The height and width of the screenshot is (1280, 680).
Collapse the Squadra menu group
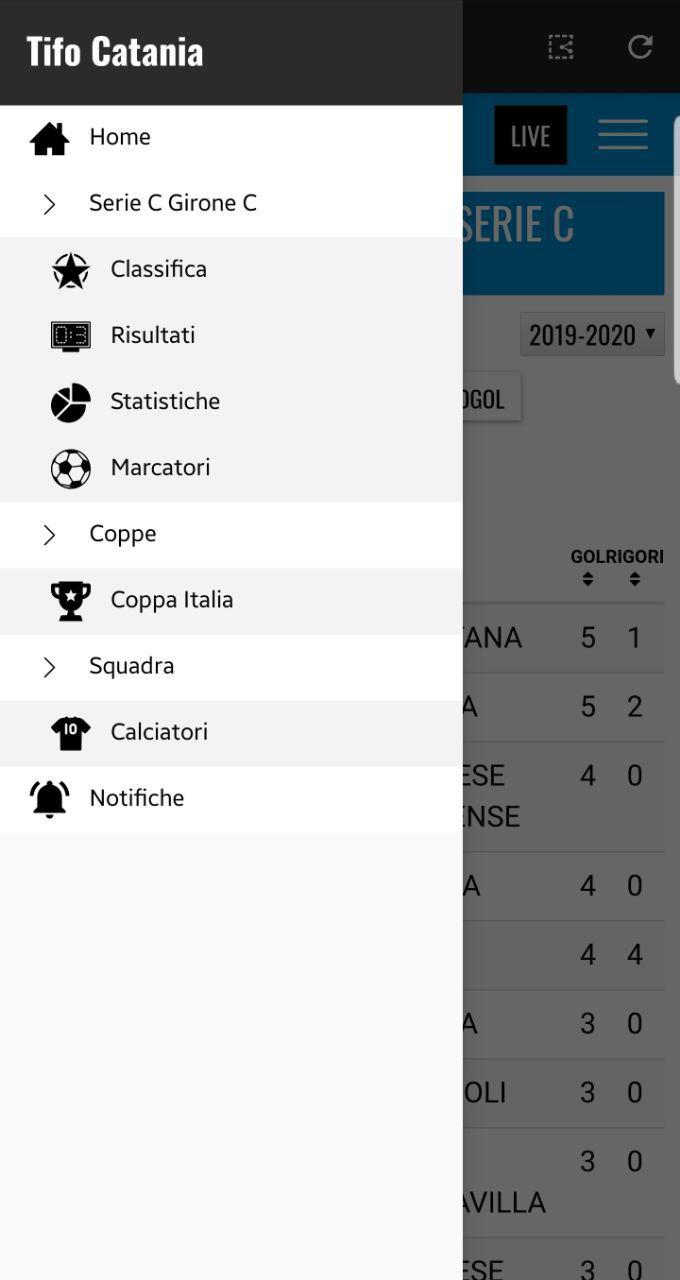(x=49, y=666)
